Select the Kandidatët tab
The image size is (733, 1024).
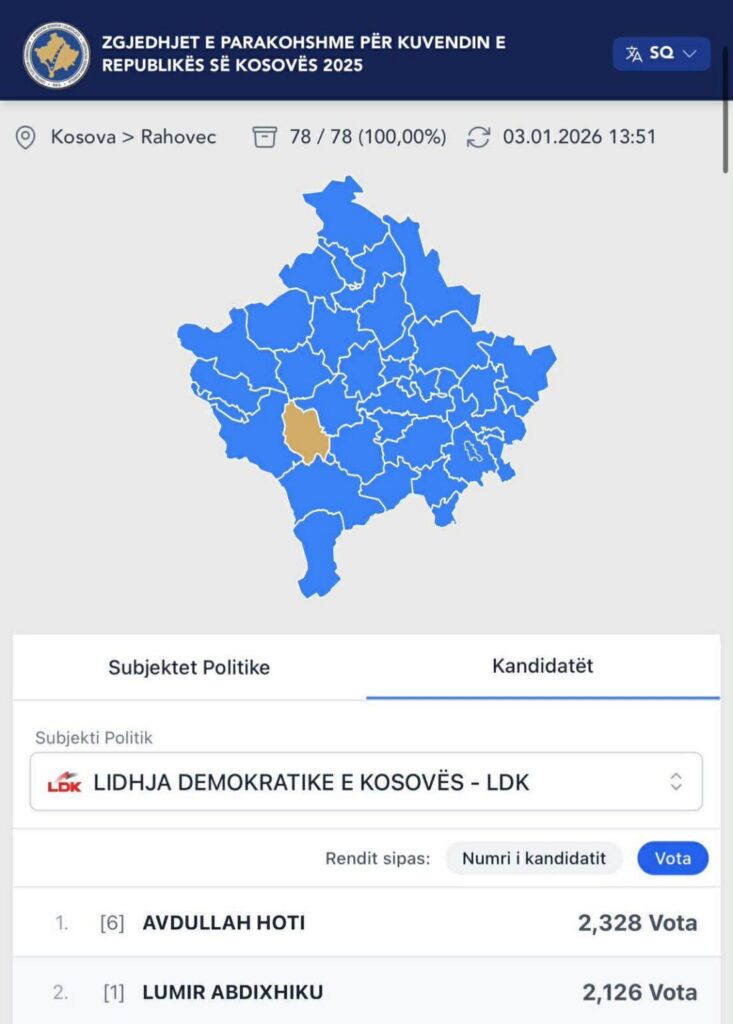pos(542,666)
